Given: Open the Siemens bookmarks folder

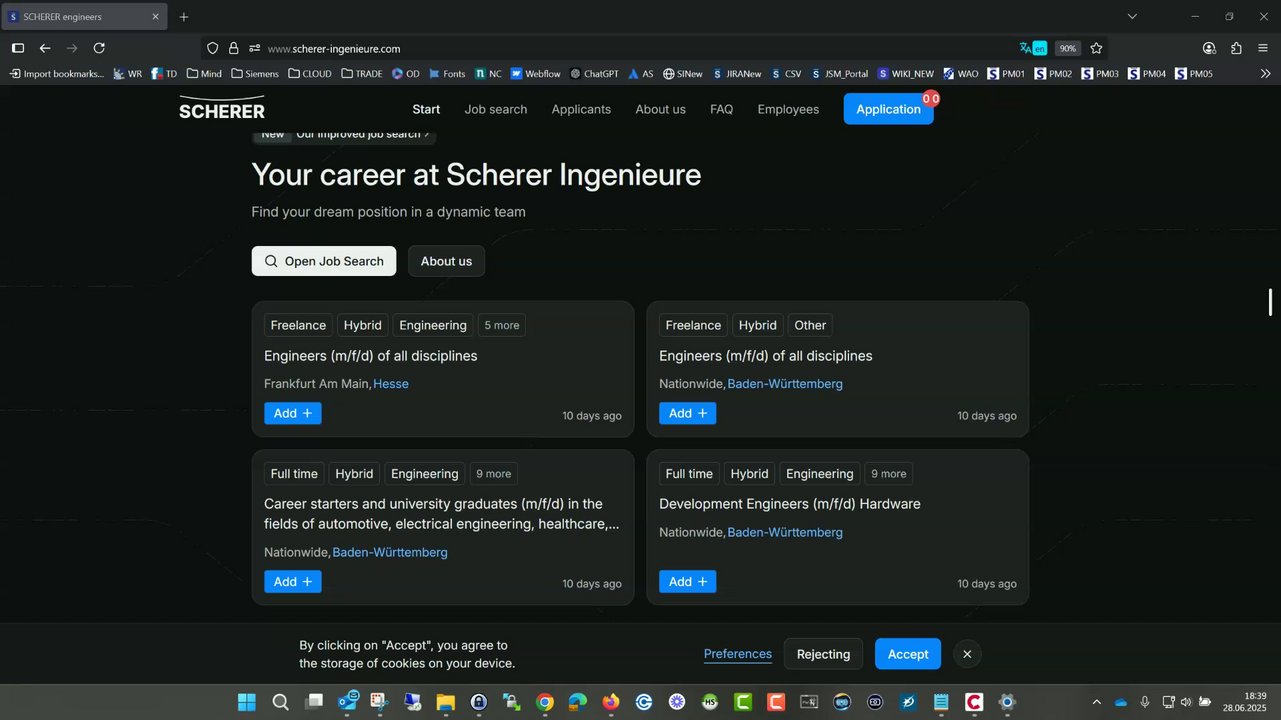Looking at the screenshot, I should [255, 74].
